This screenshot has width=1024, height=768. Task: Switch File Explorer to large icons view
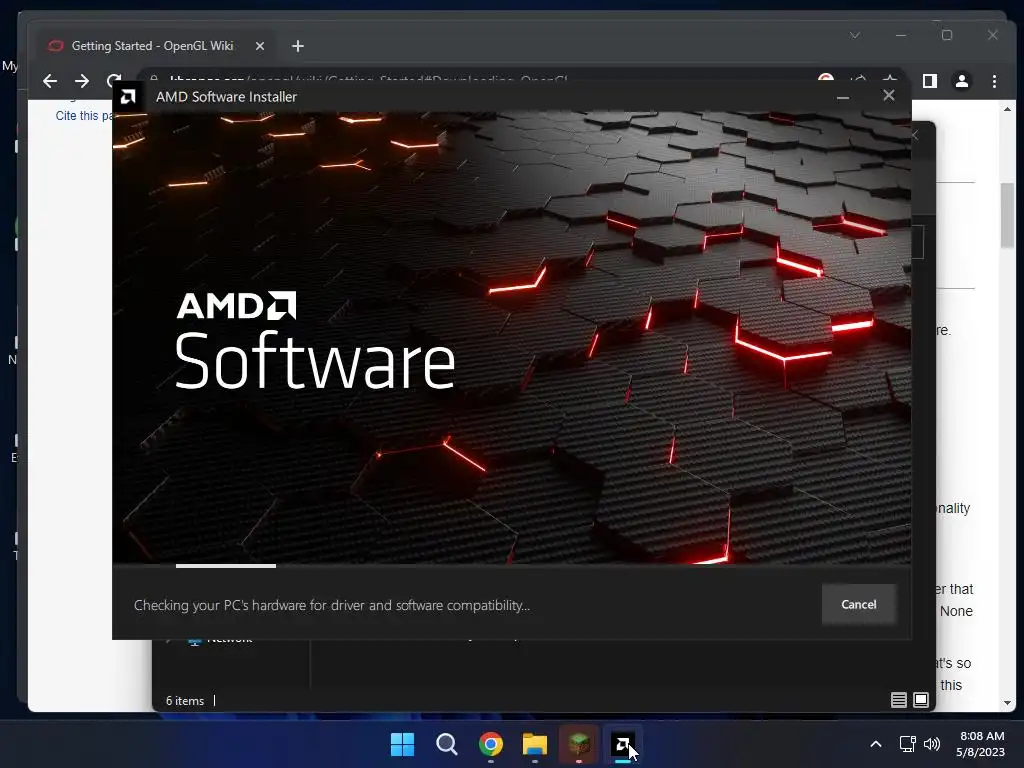coord(921,700)
